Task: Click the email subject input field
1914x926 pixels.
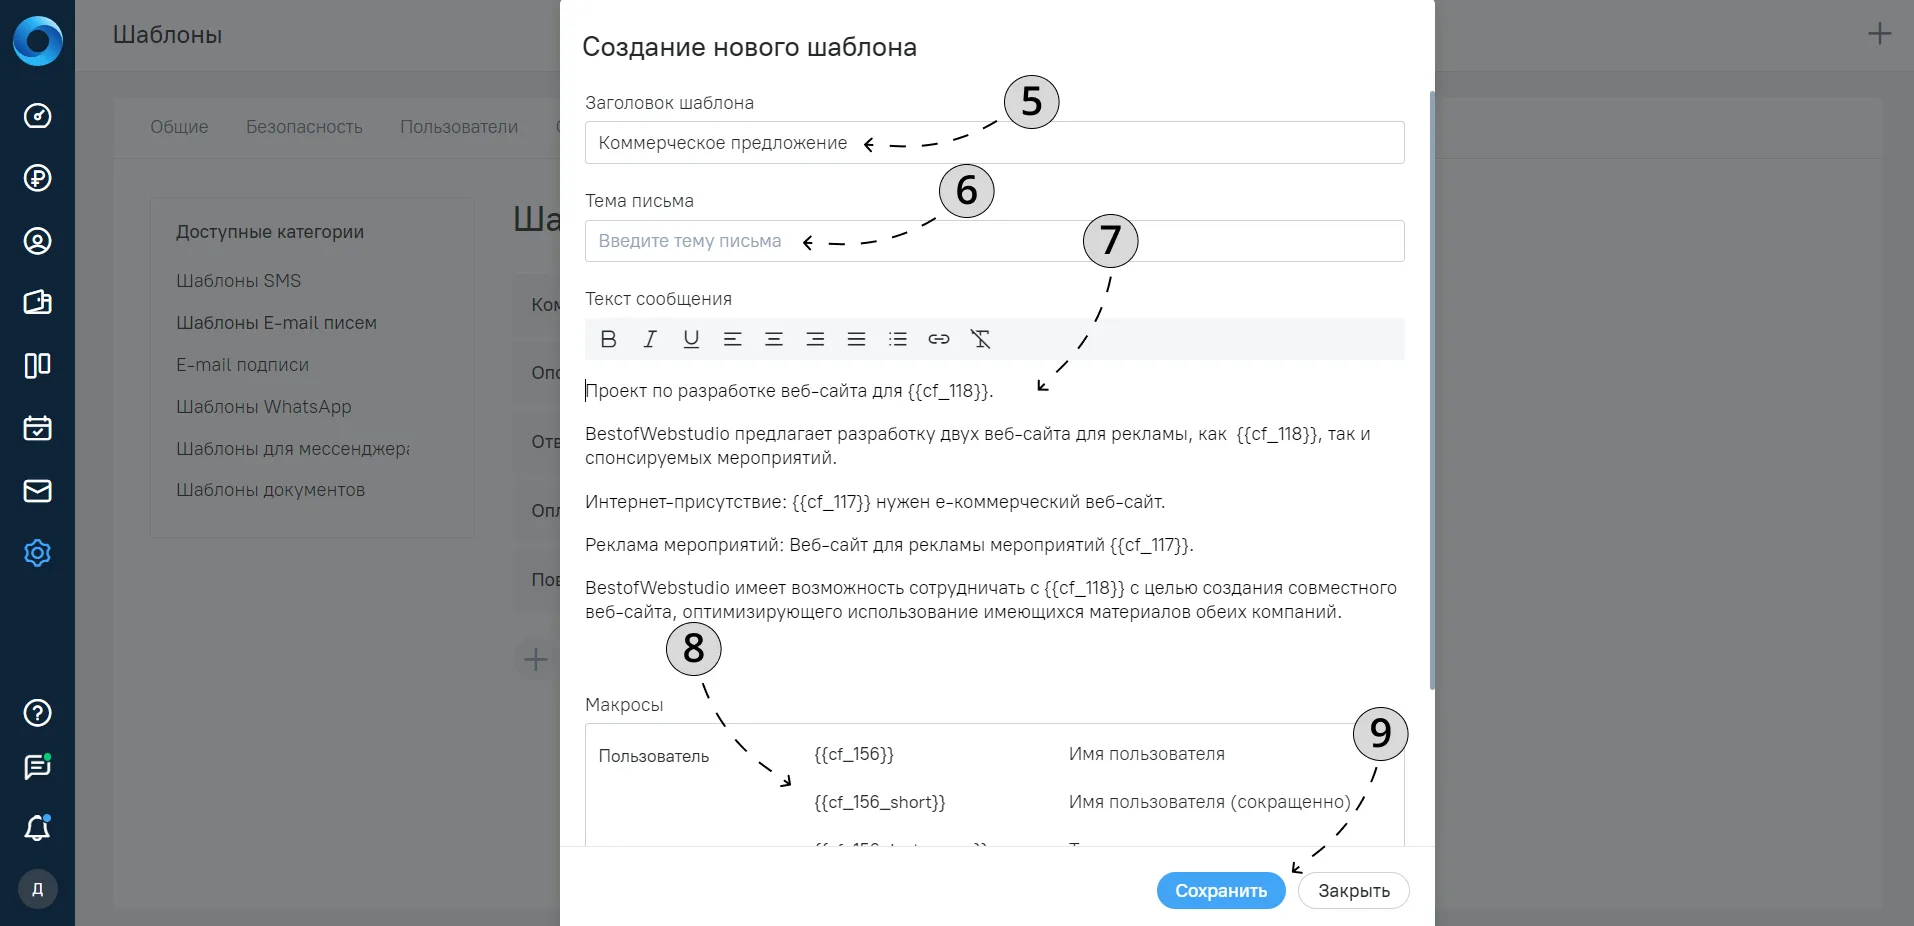Action: [x=994, y=241]
